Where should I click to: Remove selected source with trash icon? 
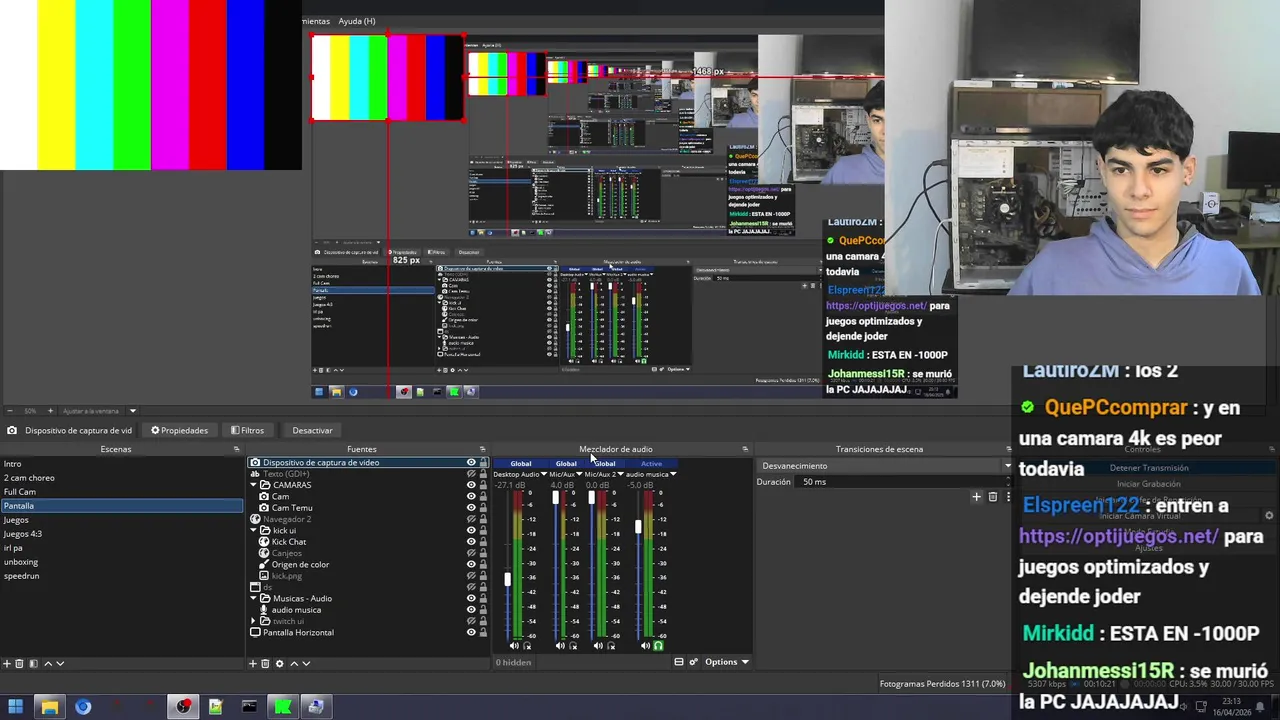[x=265, y=663]
